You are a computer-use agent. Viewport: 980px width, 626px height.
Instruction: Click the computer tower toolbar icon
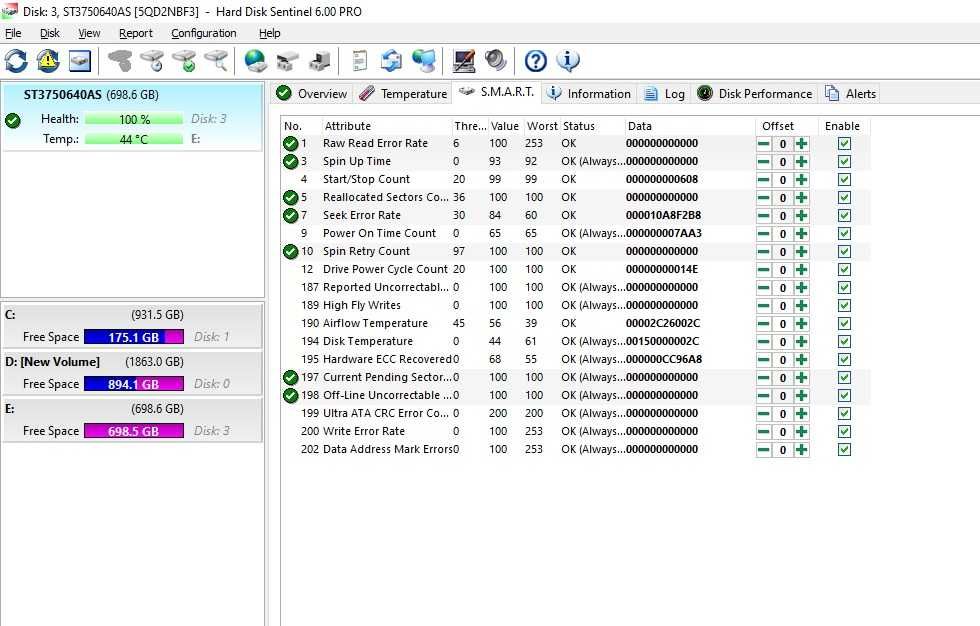320,61
